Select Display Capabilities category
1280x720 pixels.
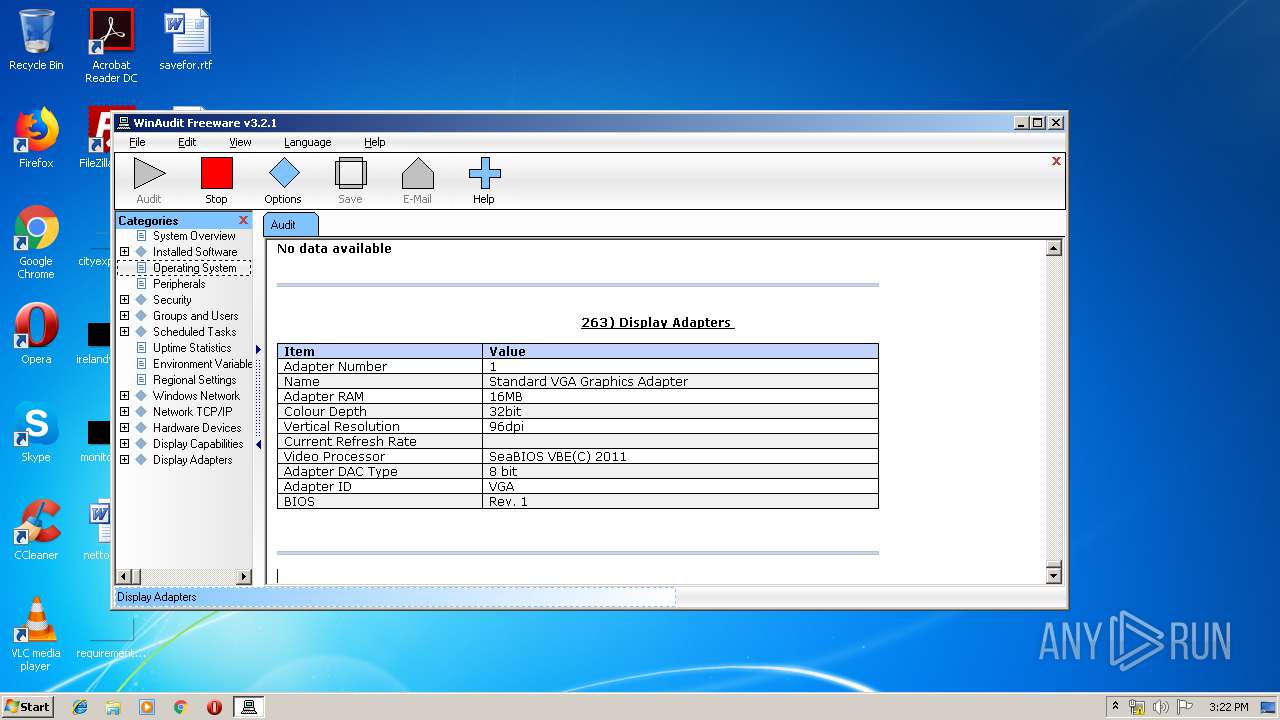pos(198,444)
